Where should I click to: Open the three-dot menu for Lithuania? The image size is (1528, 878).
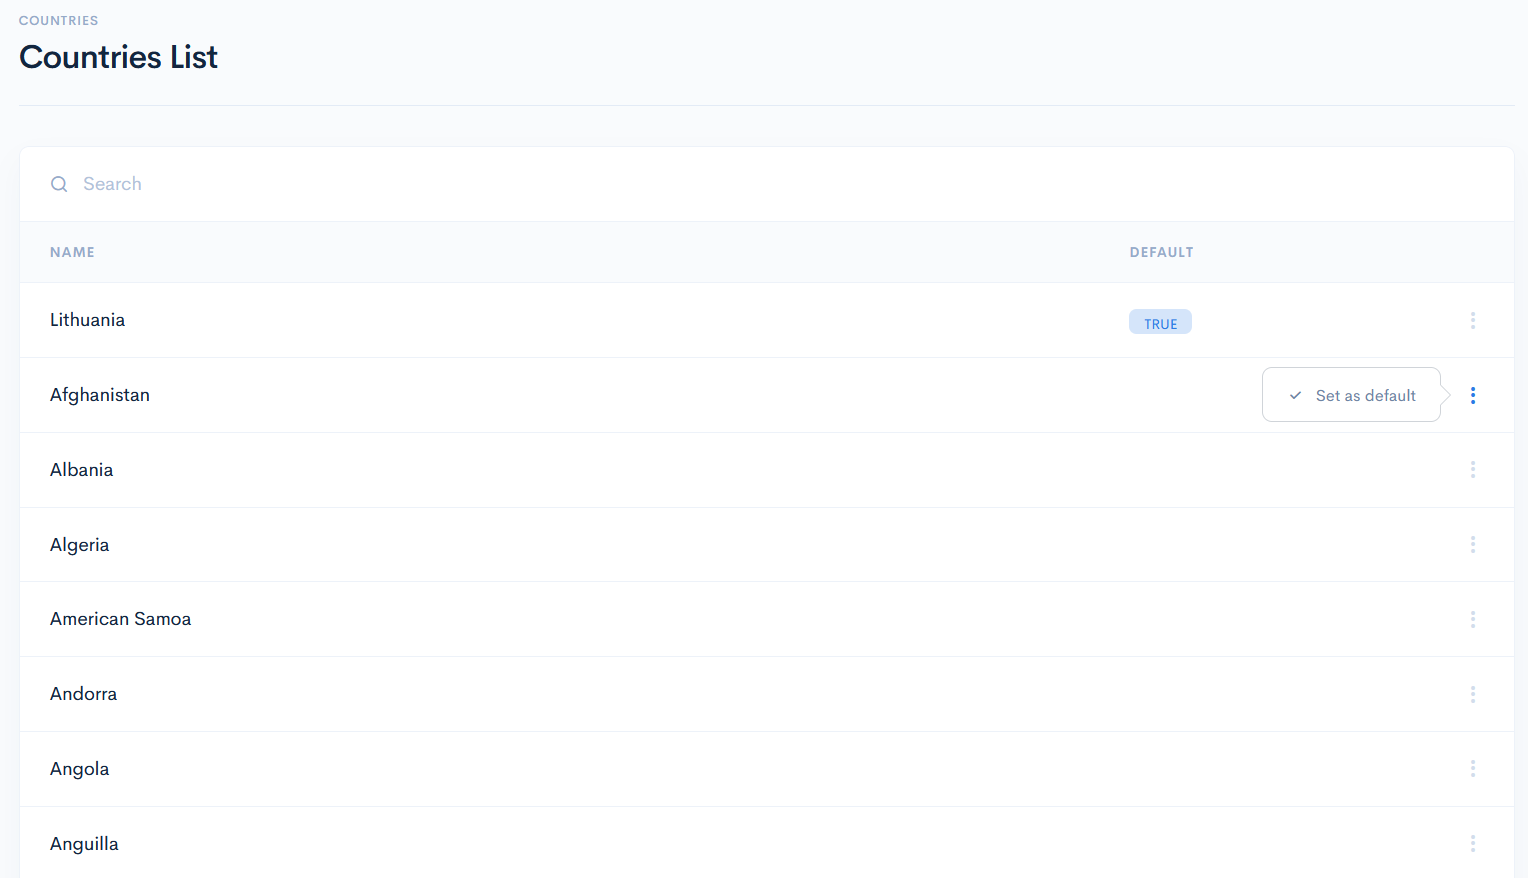(x=1472, y=320)
